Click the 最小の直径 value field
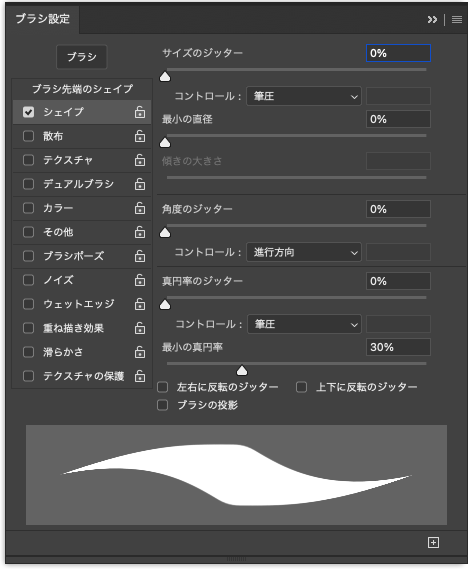The image size is (468, 571). tap(398, 119)
